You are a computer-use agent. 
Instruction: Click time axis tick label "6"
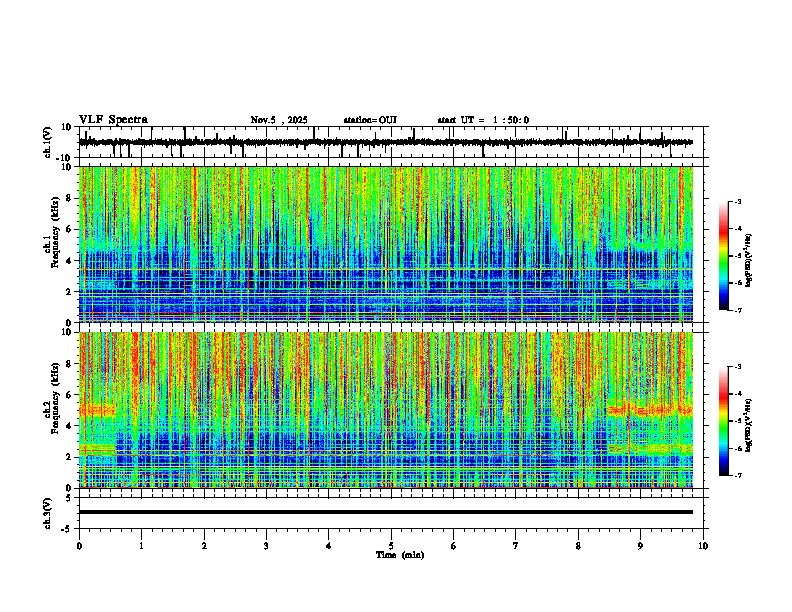[x=454, y=546]
